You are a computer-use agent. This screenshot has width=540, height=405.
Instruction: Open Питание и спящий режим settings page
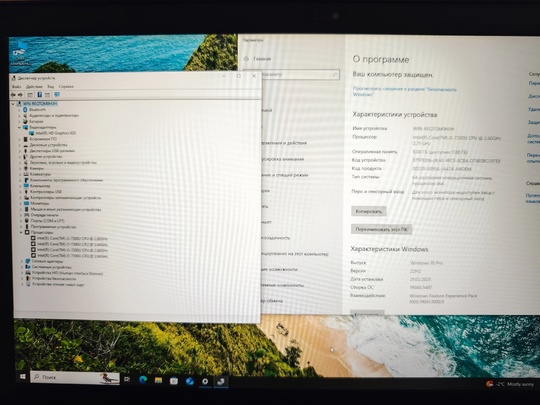pyautogui.click(x=285, y=175)
